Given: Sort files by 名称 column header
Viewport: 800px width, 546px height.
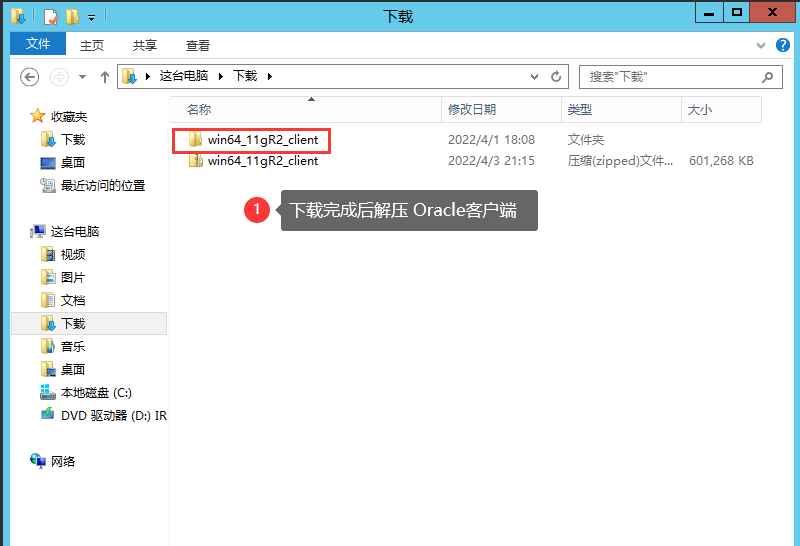Looking at the screenshot, I should pos(305,109).
